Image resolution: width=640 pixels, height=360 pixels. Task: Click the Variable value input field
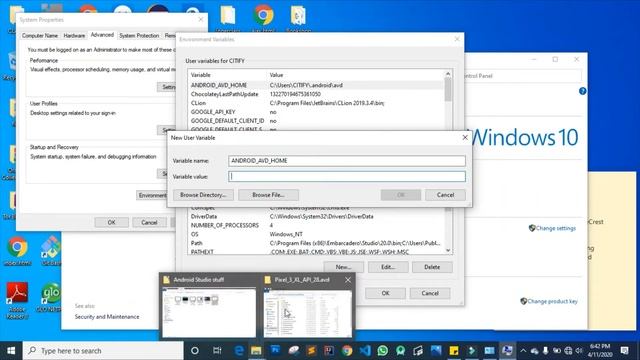point(347,176)
